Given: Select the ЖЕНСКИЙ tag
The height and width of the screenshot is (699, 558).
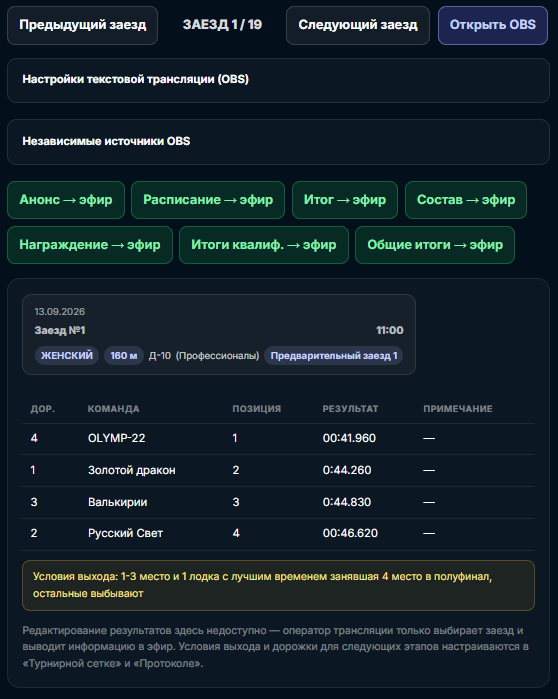Looking at the screenshot, I should [67, 356].
